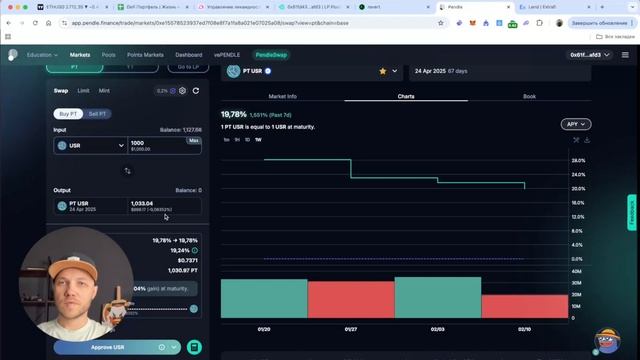Select the 1W chart timeframe

(x=258, y=140)
